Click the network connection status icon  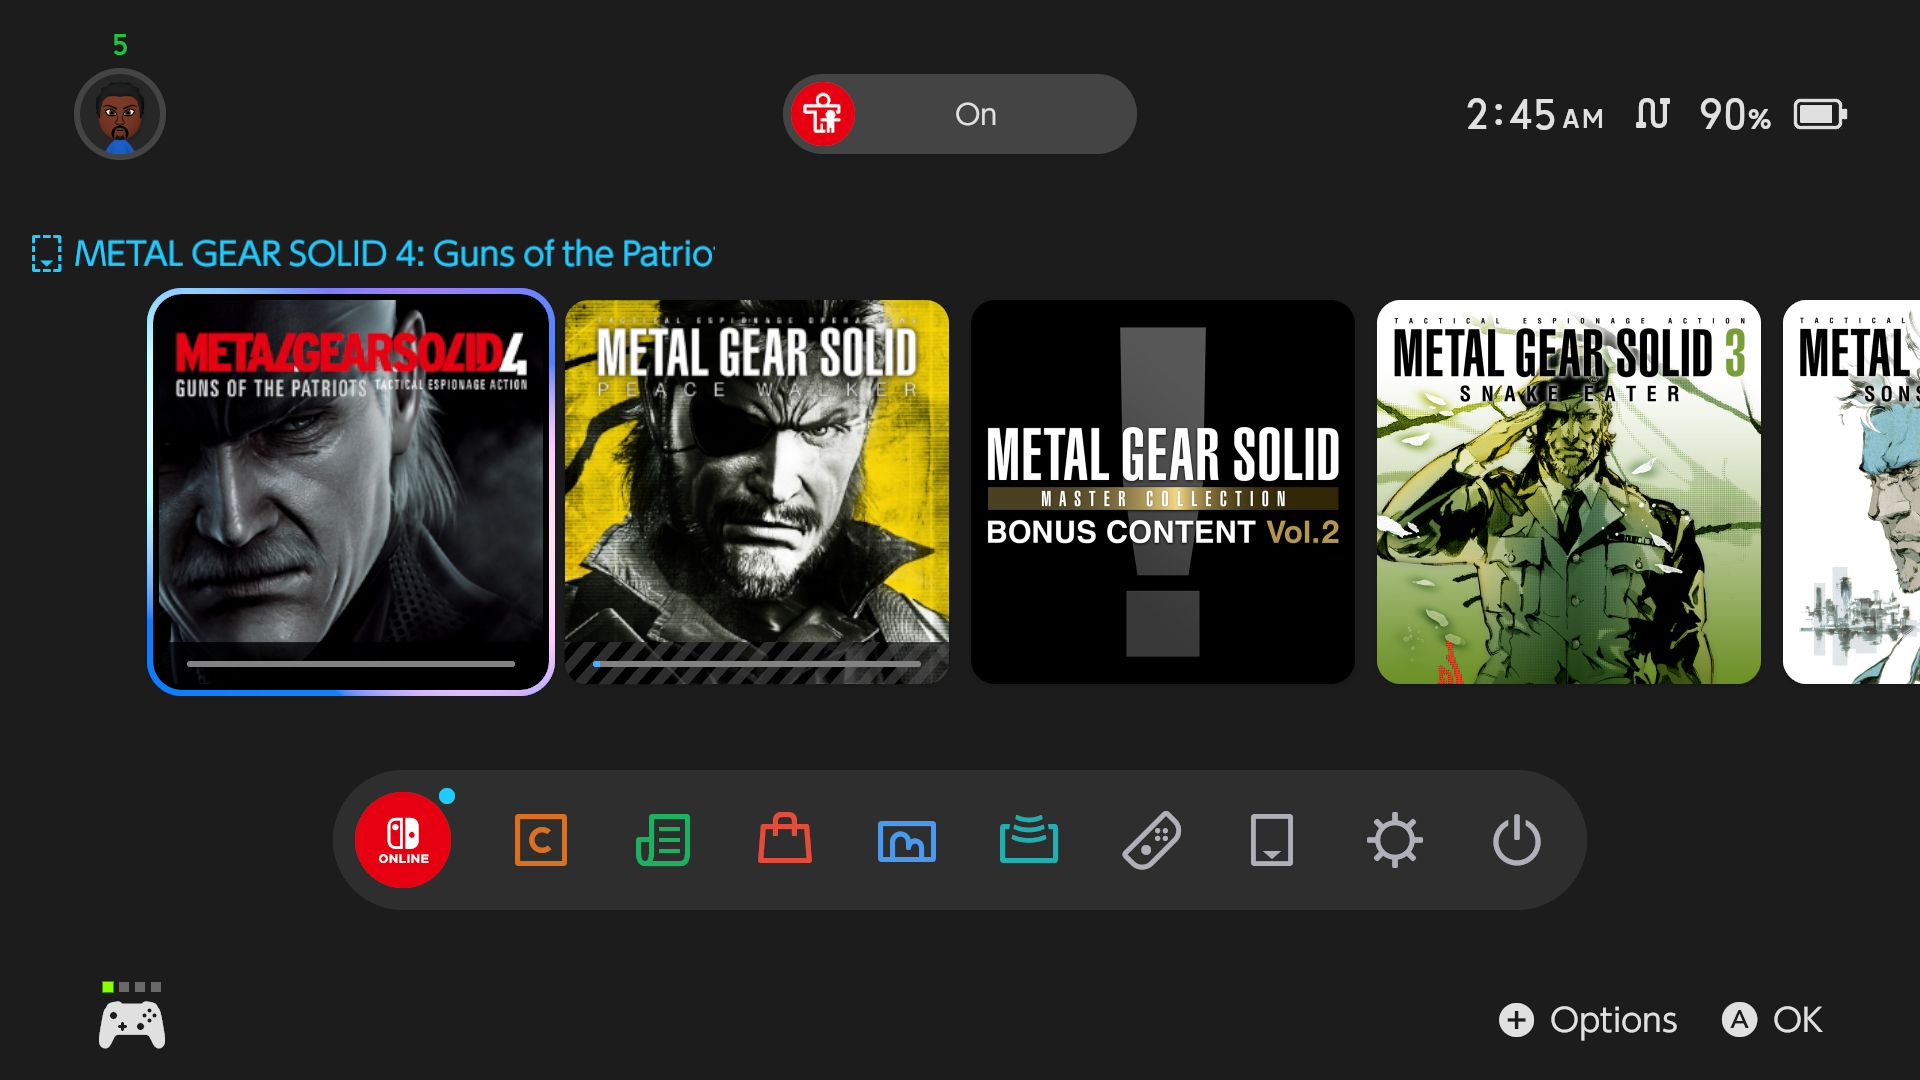click(x=1652, y=114)
